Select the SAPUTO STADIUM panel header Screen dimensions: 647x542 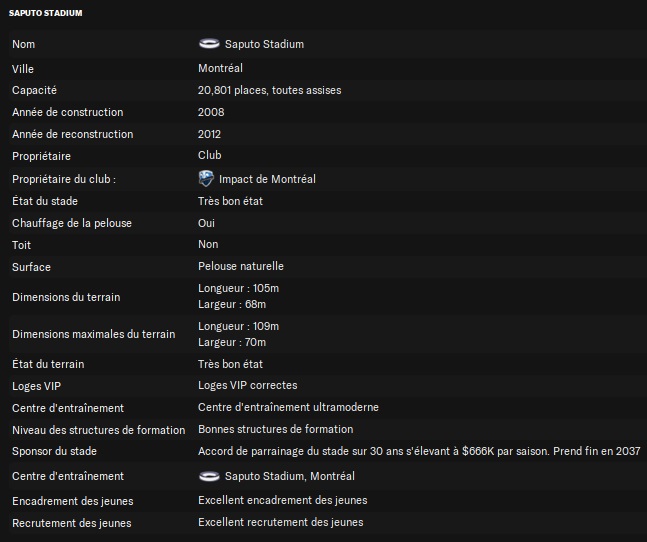point(45,13)
